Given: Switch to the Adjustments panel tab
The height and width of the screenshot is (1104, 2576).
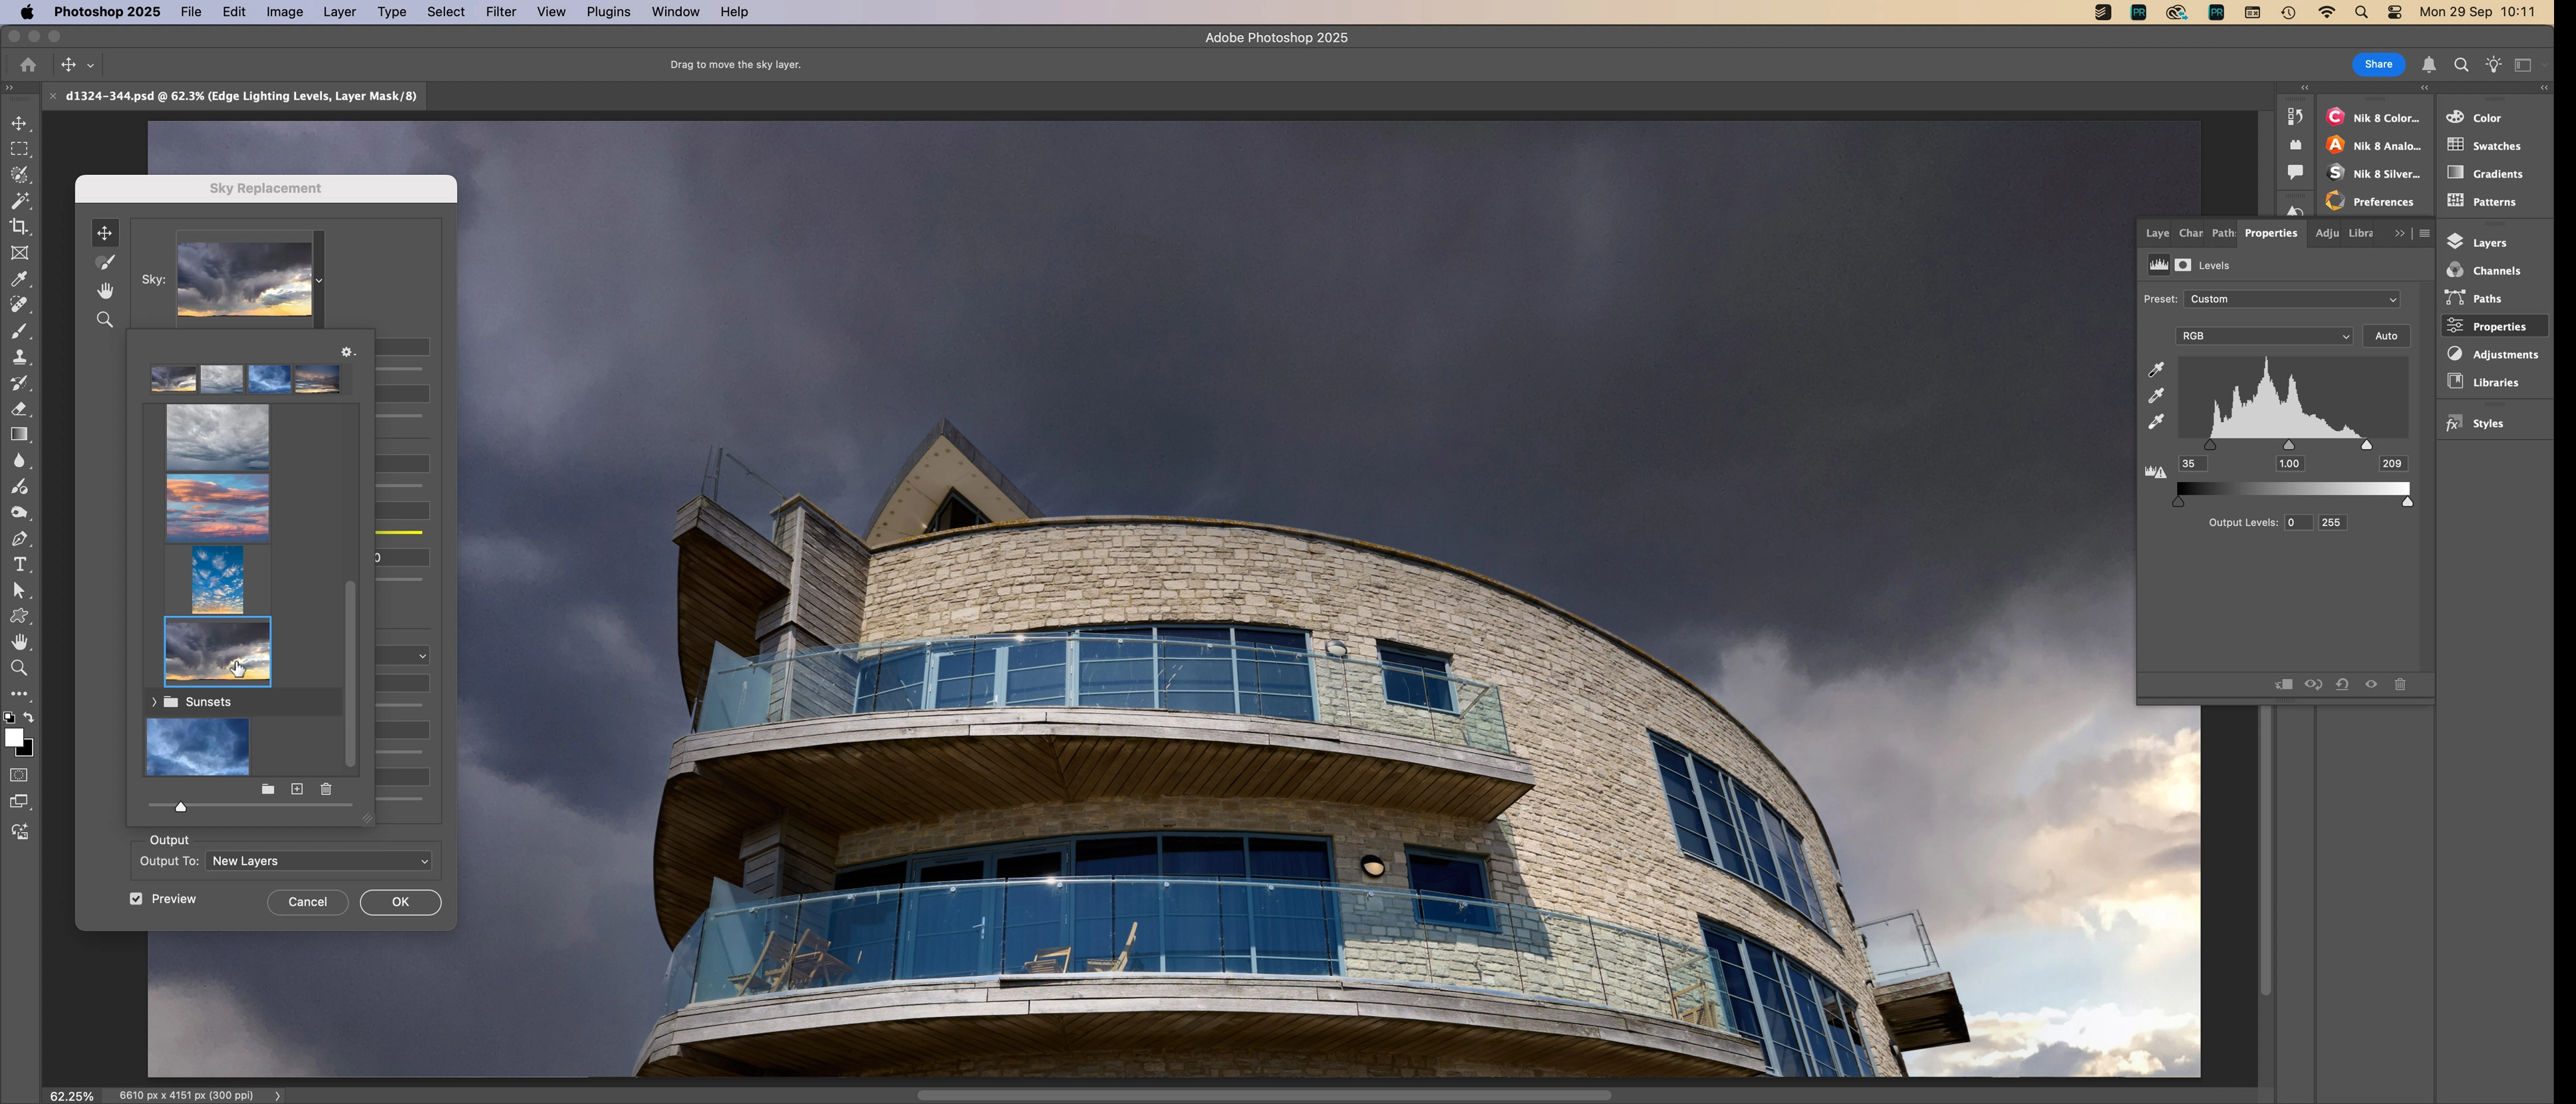Looking at the screenshot, I should pyautogui.click(x=2326, y=233).
